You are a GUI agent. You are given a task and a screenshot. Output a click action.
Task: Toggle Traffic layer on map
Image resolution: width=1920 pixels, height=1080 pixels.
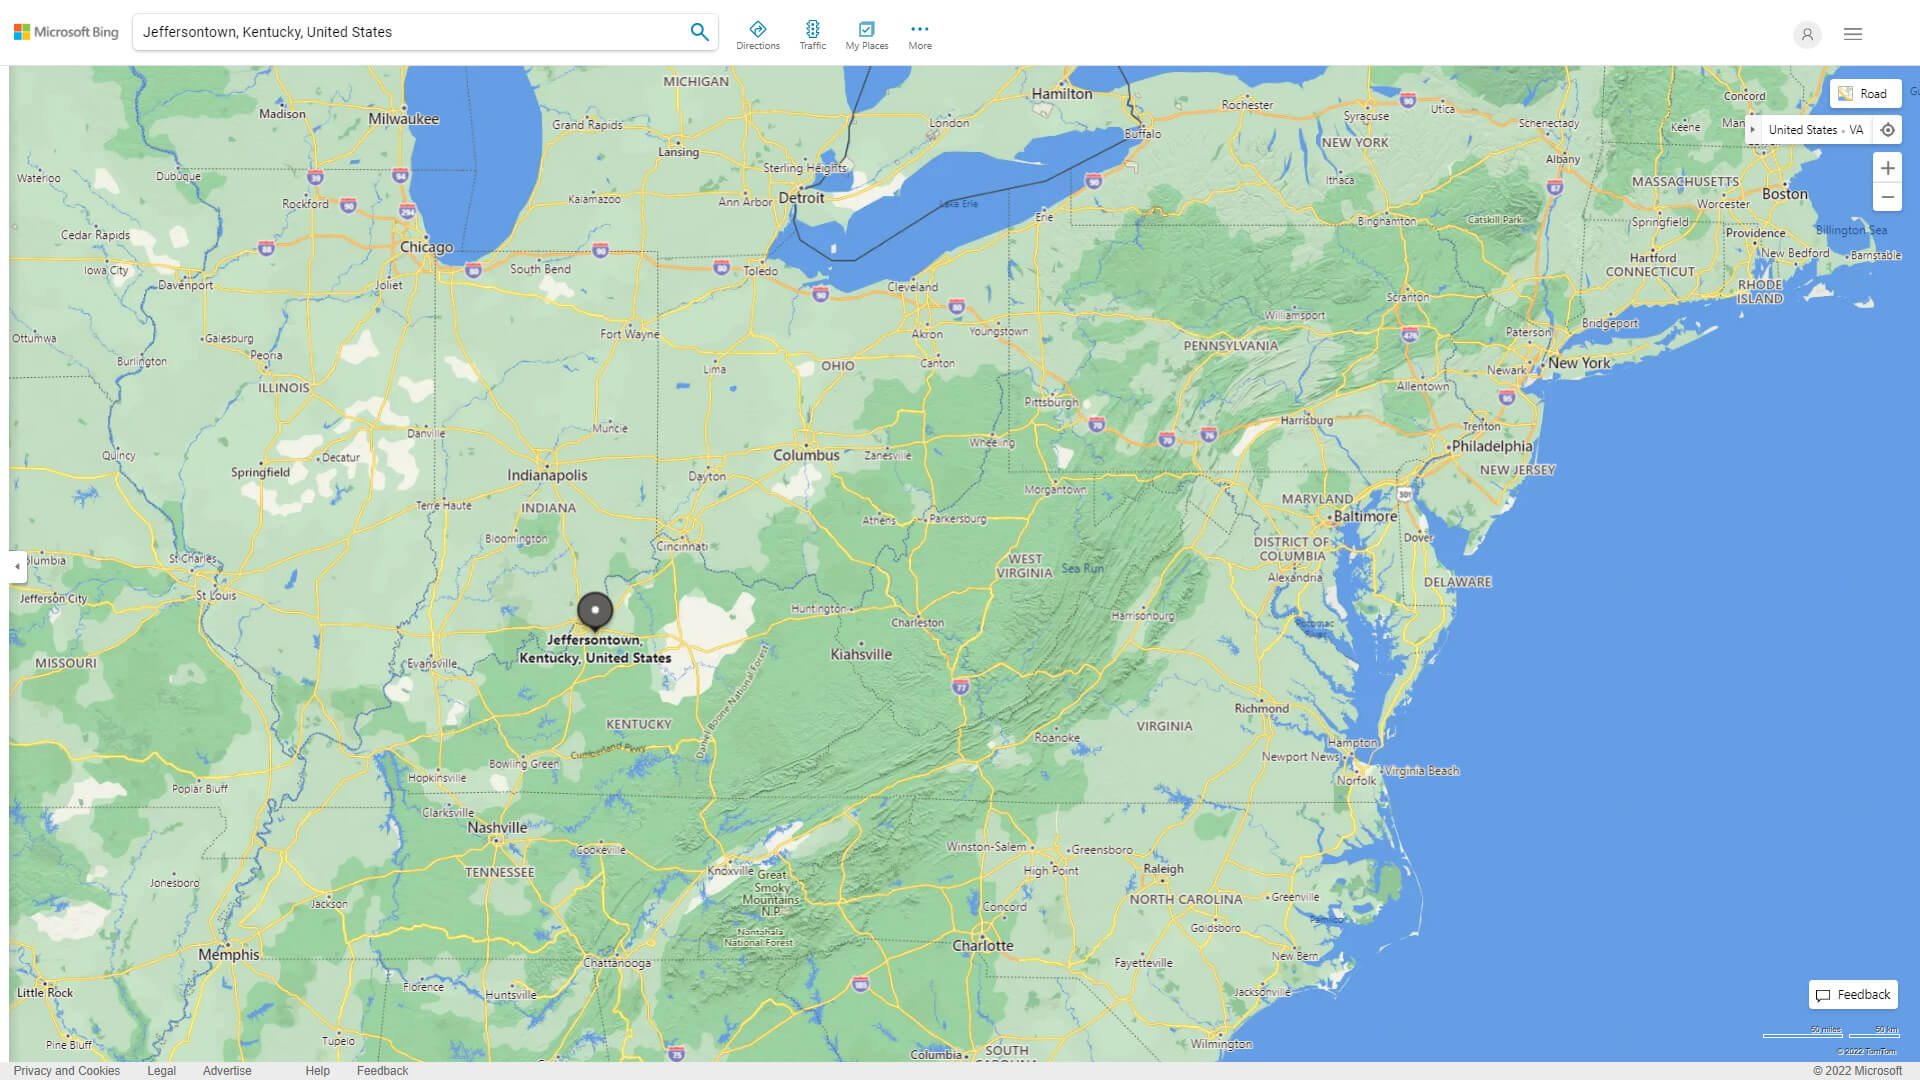point(812,35)
